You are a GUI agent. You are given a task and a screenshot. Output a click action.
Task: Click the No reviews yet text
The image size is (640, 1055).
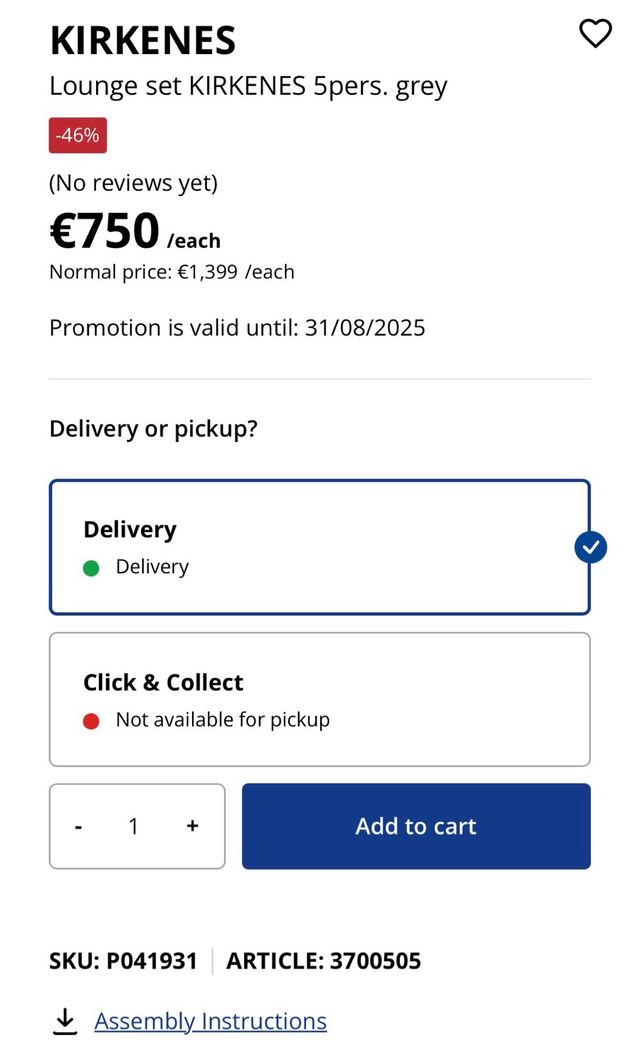click(x=133, y=183)
